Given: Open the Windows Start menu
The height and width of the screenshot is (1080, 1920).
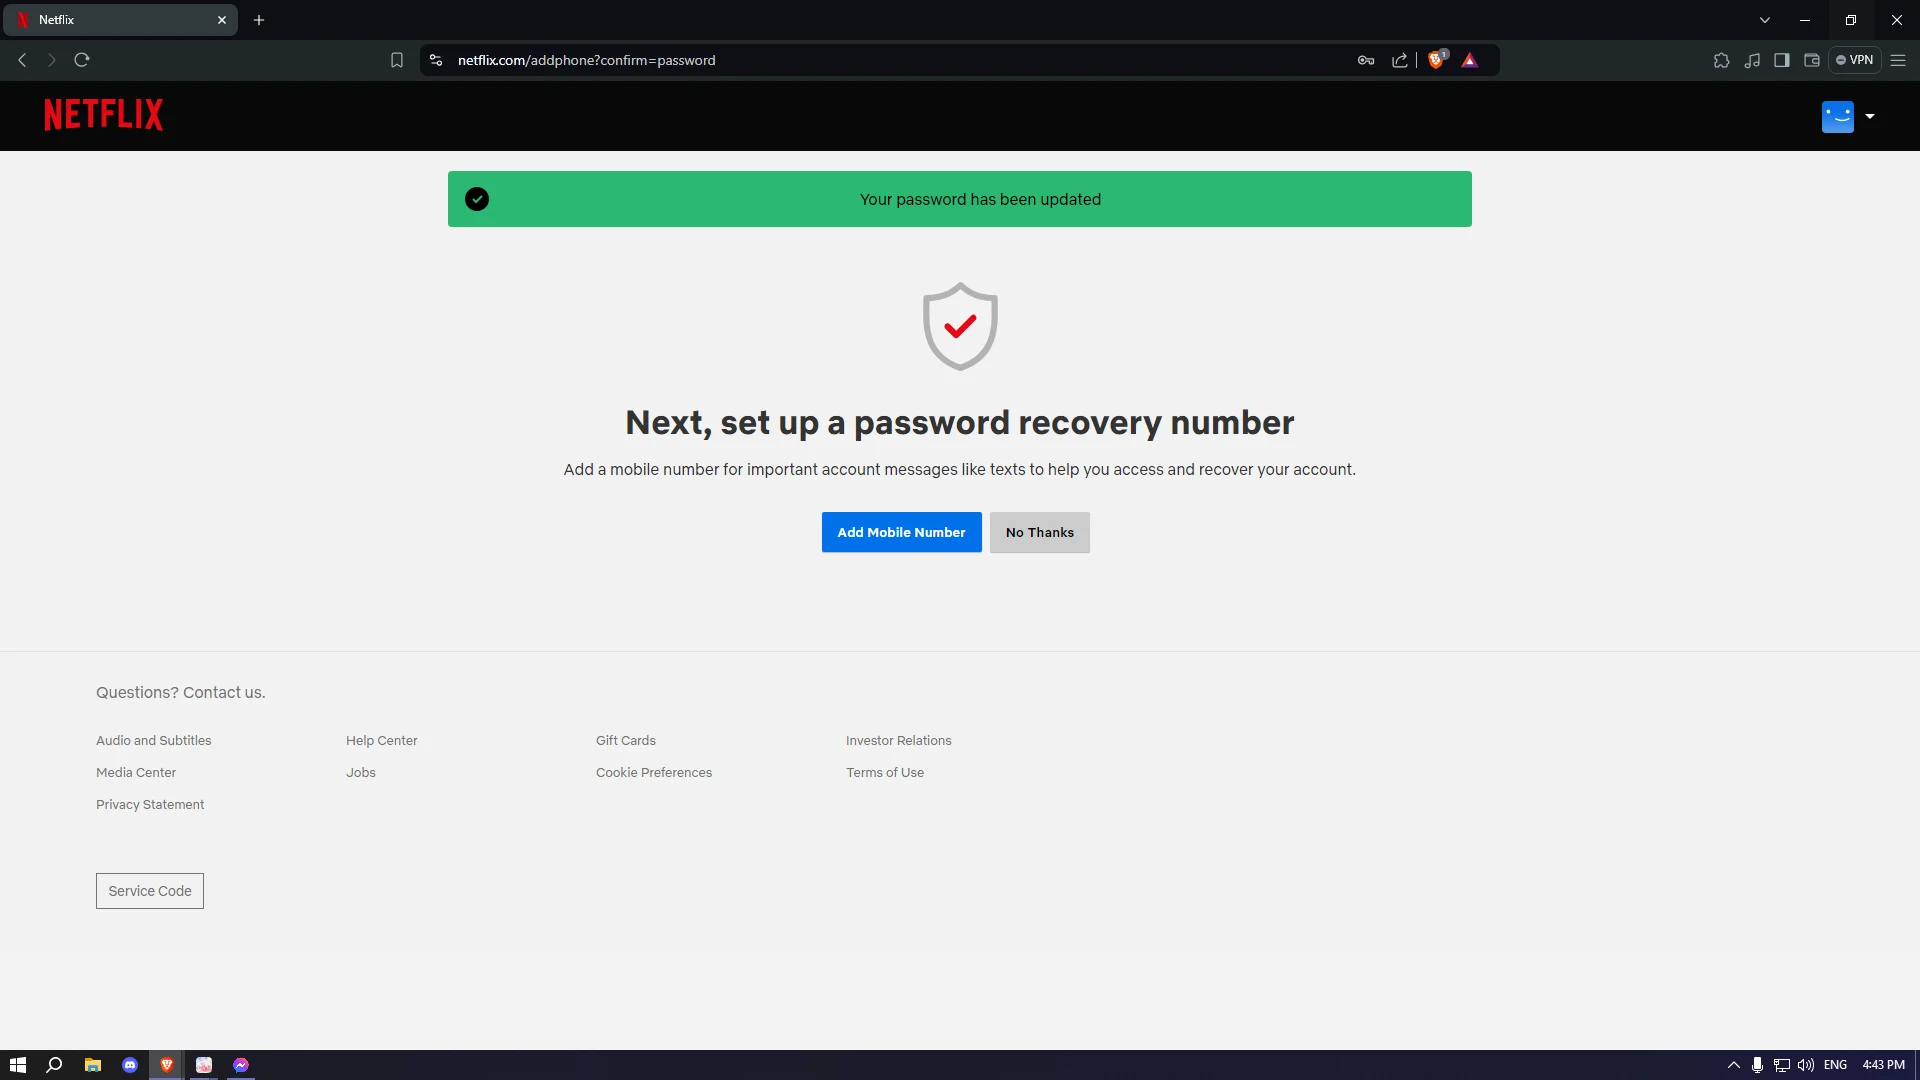Looking at the screenshot, I should [x=18, y=1065].
